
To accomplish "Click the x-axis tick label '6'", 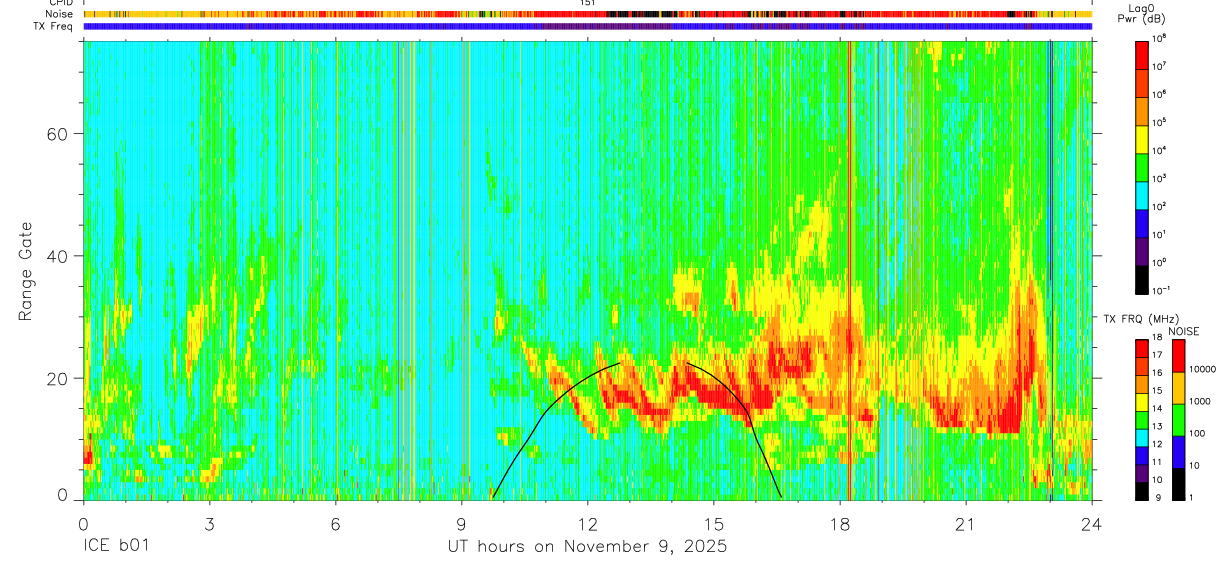I will pos(335,525).
